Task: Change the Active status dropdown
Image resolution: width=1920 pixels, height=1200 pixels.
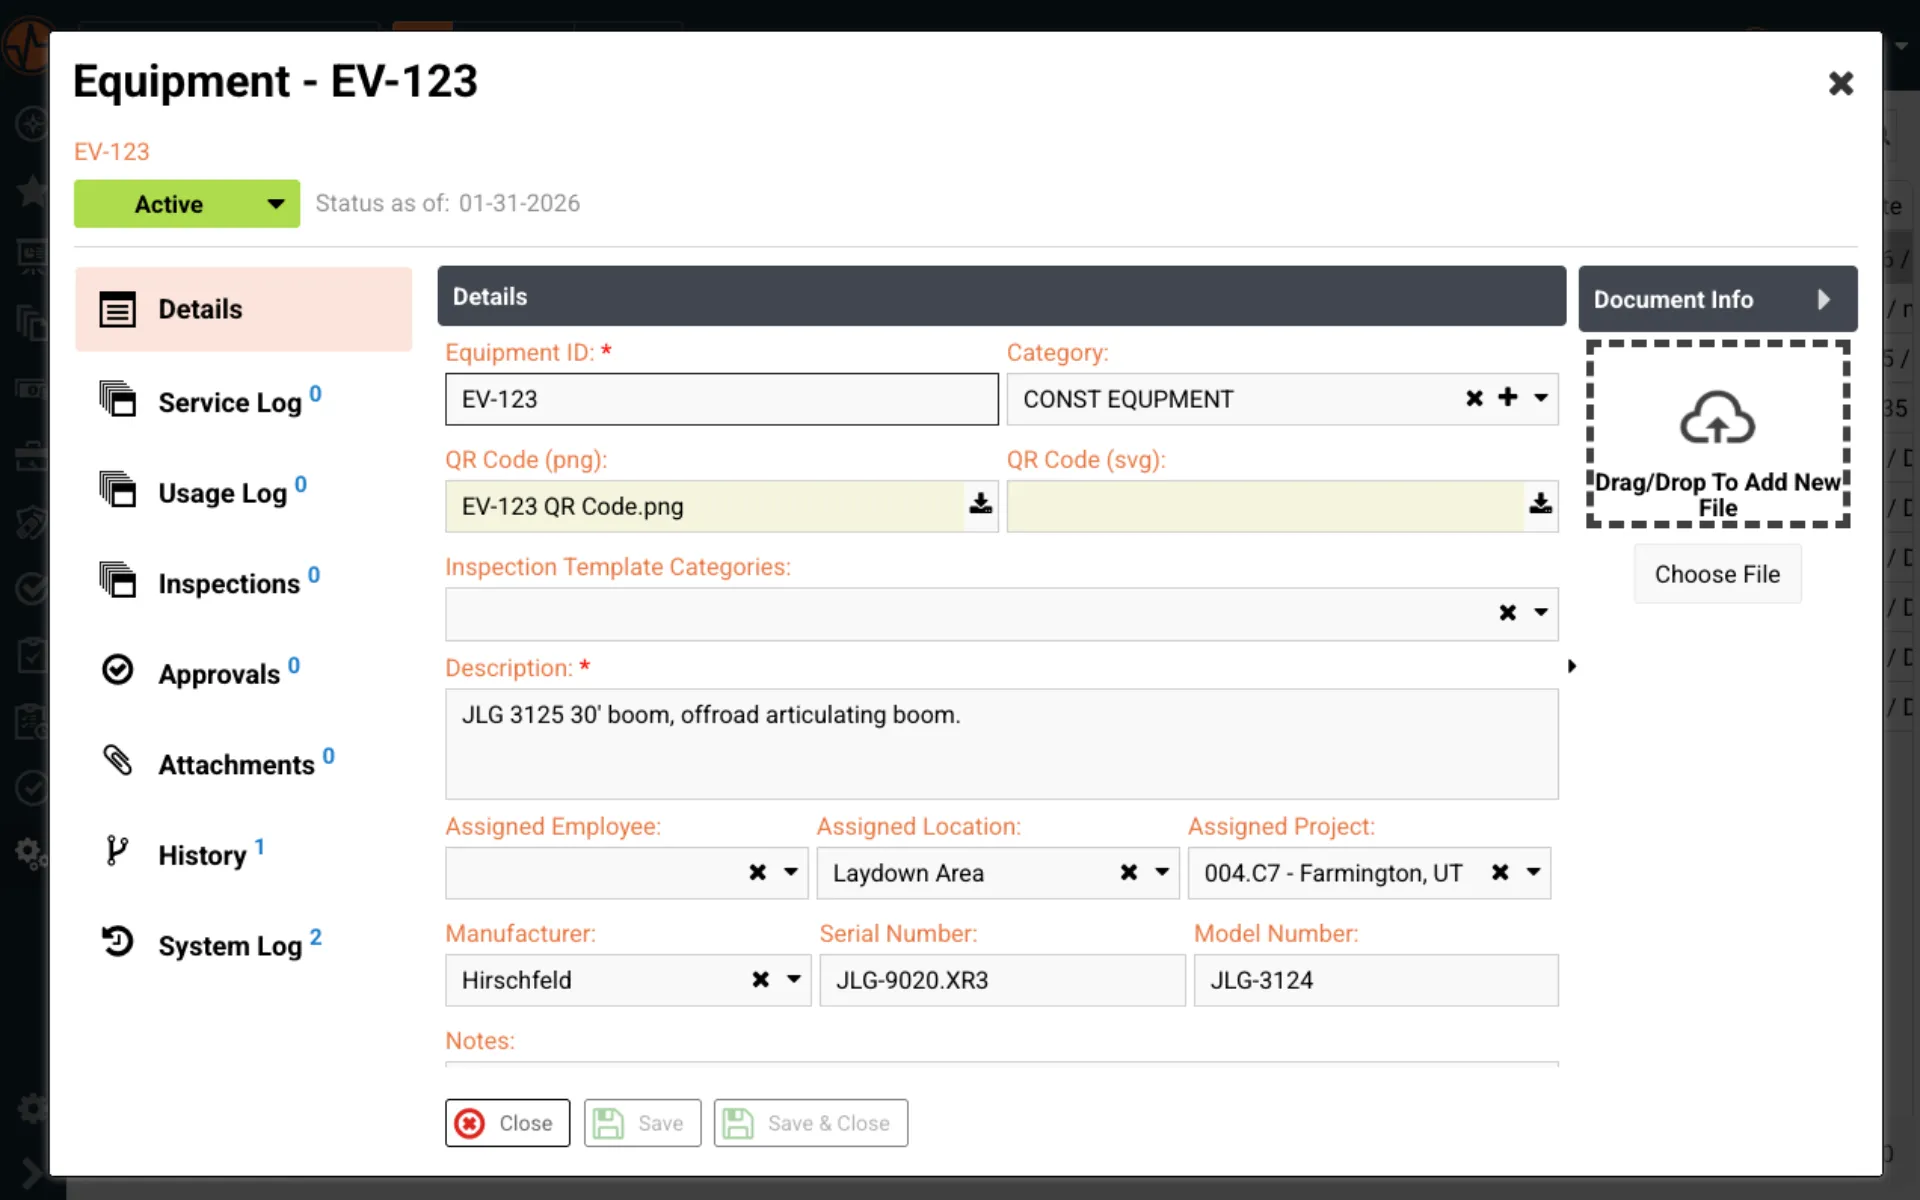Action: tap(187, 204)
